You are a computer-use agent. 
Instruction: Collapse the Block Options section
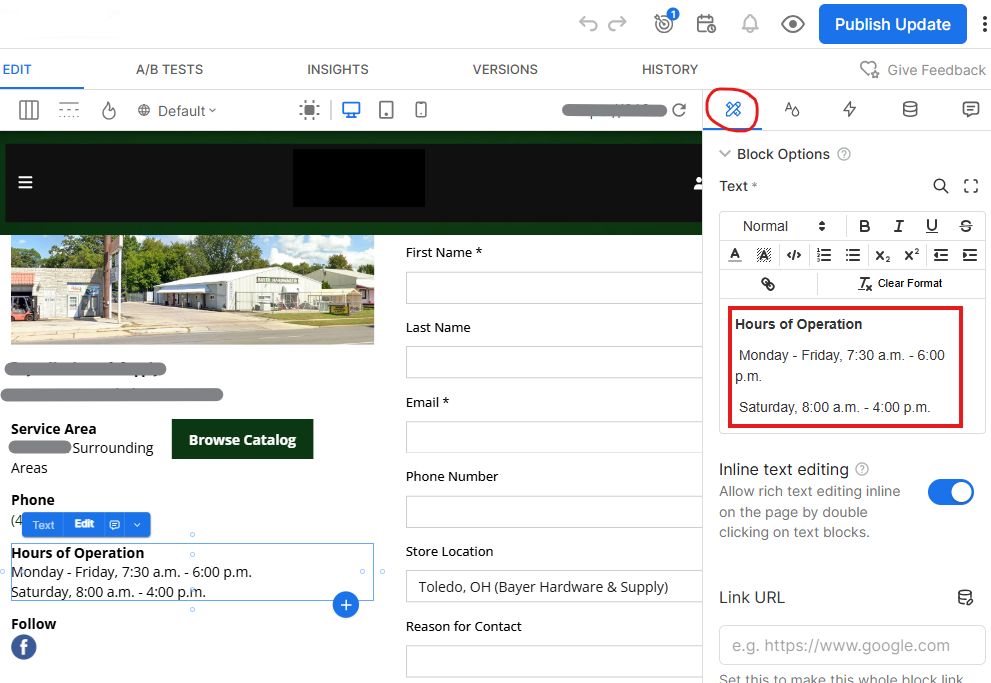pos(725,154)
